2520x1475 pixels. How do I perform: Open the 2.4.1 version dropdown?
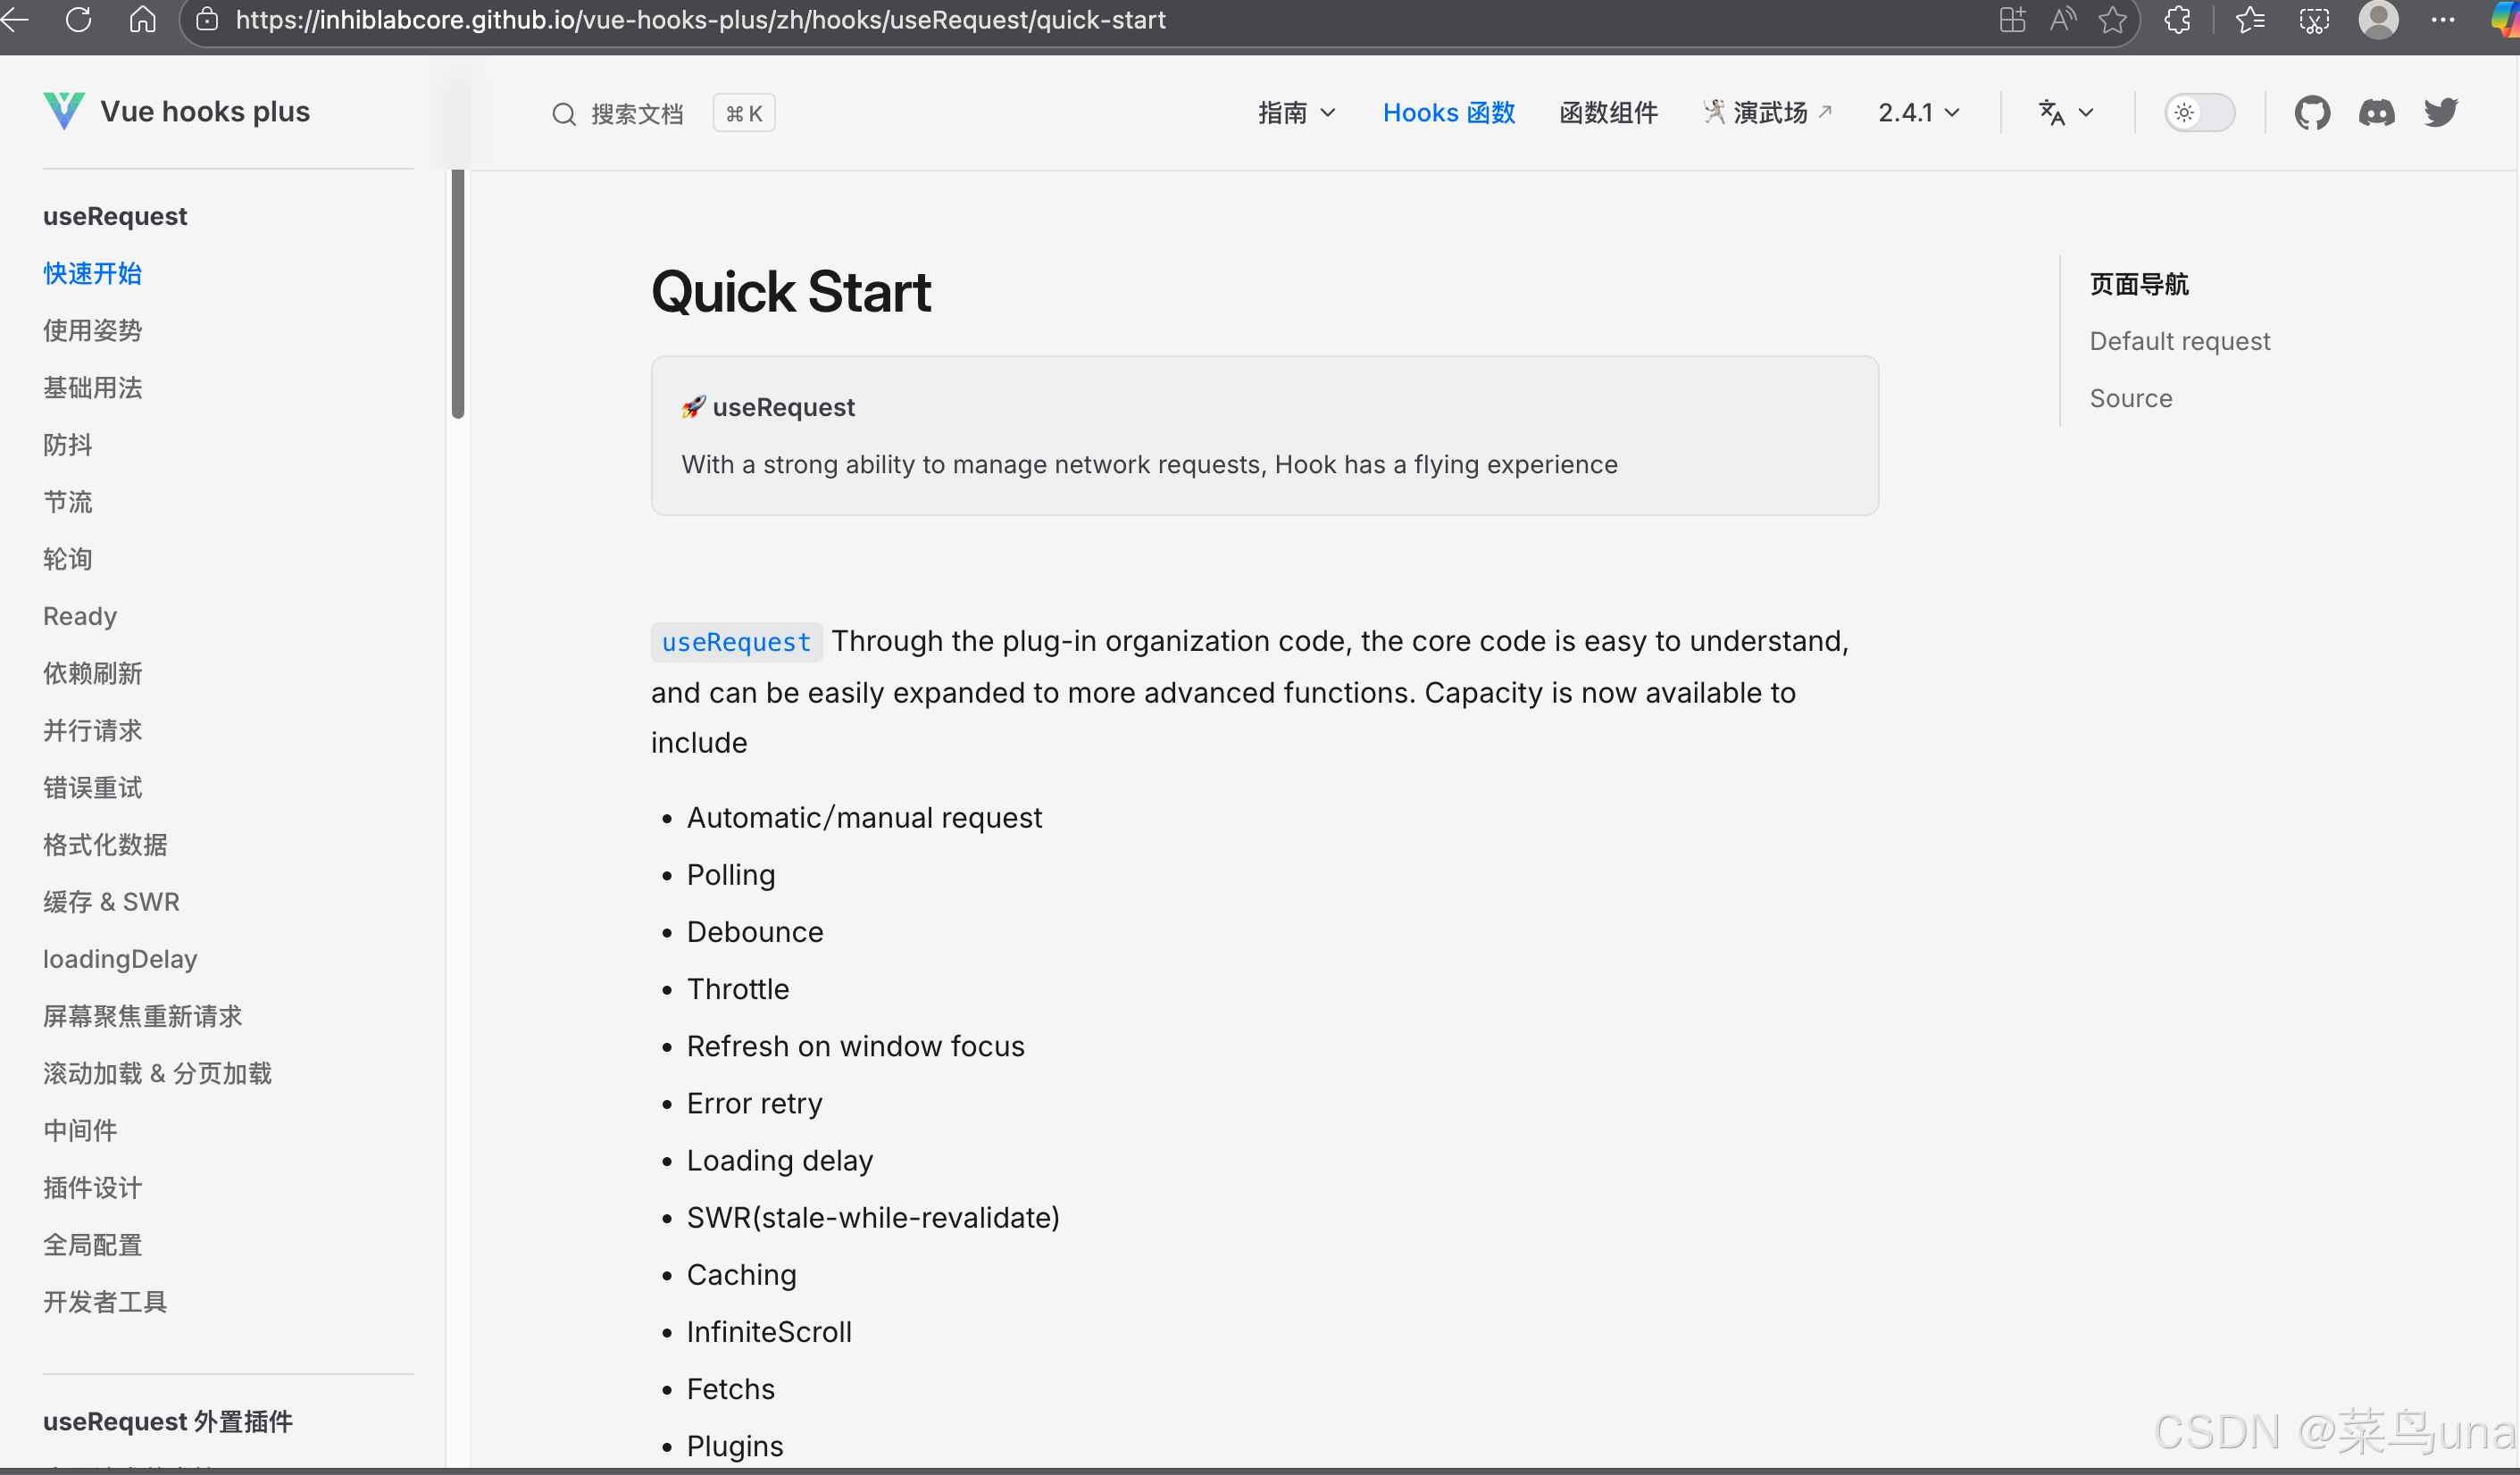(x=1918, y=112)
